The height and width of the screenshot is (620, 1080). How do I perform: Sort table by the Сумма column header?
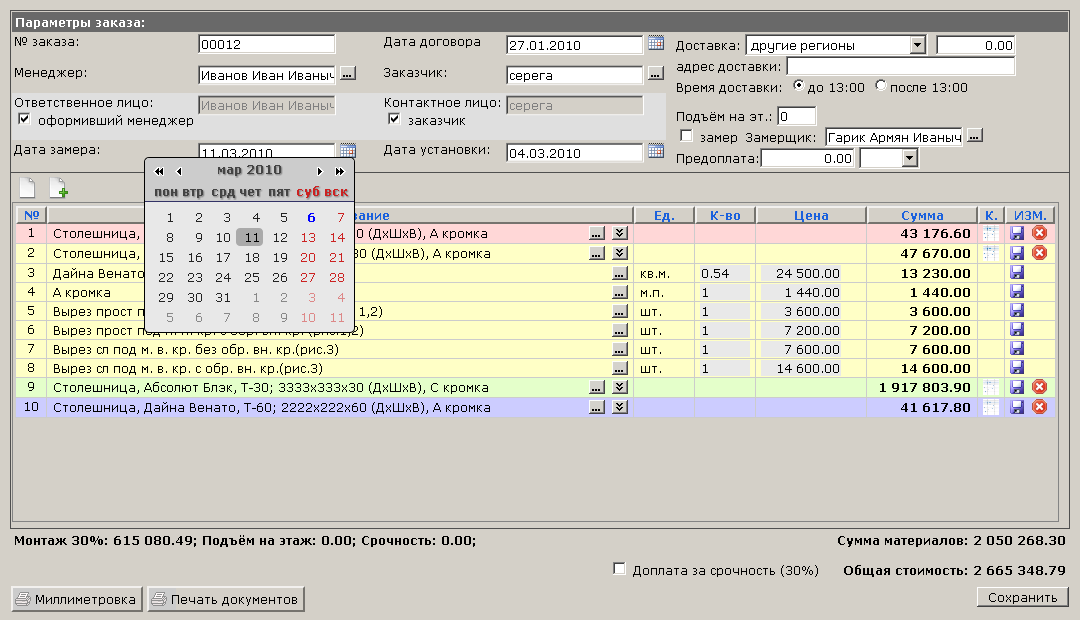pos(922,216)
